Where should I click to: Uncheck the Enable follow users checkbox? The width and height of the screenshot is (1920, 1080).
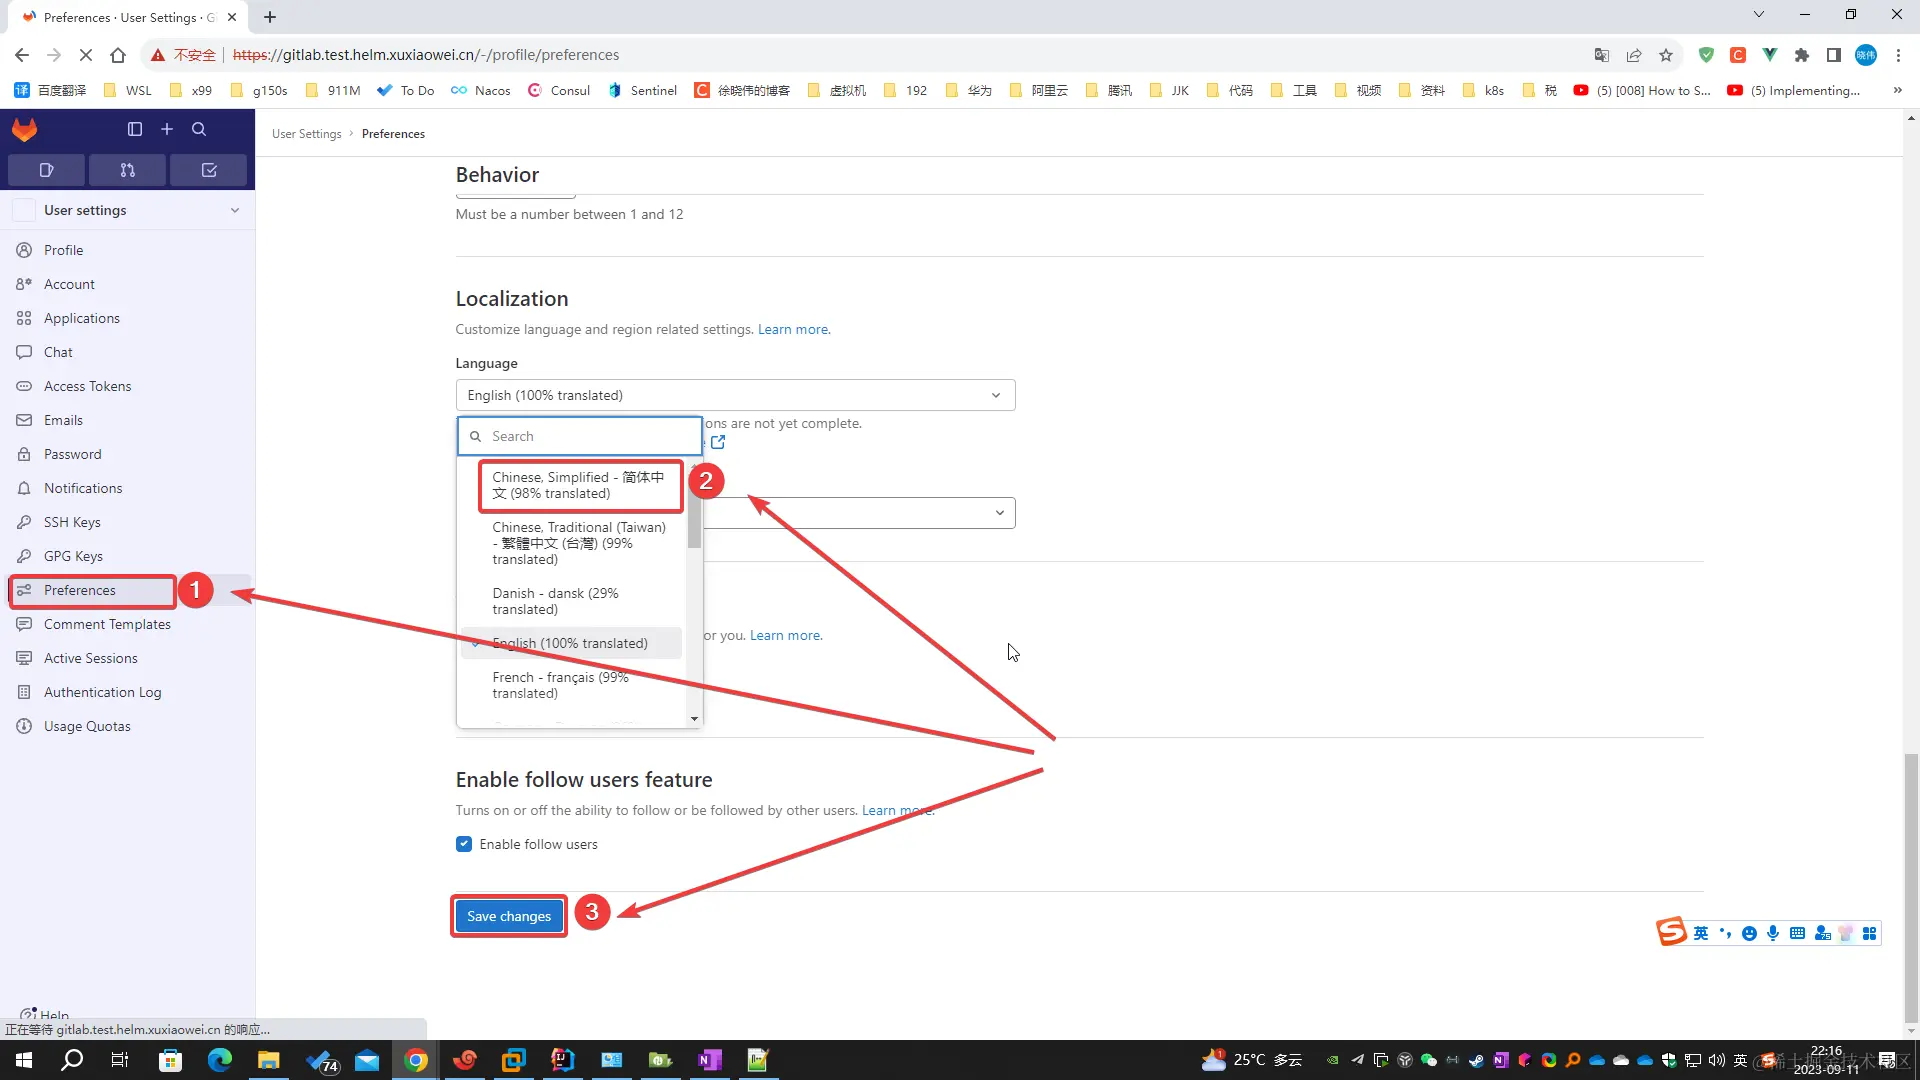tap(464, 844)
